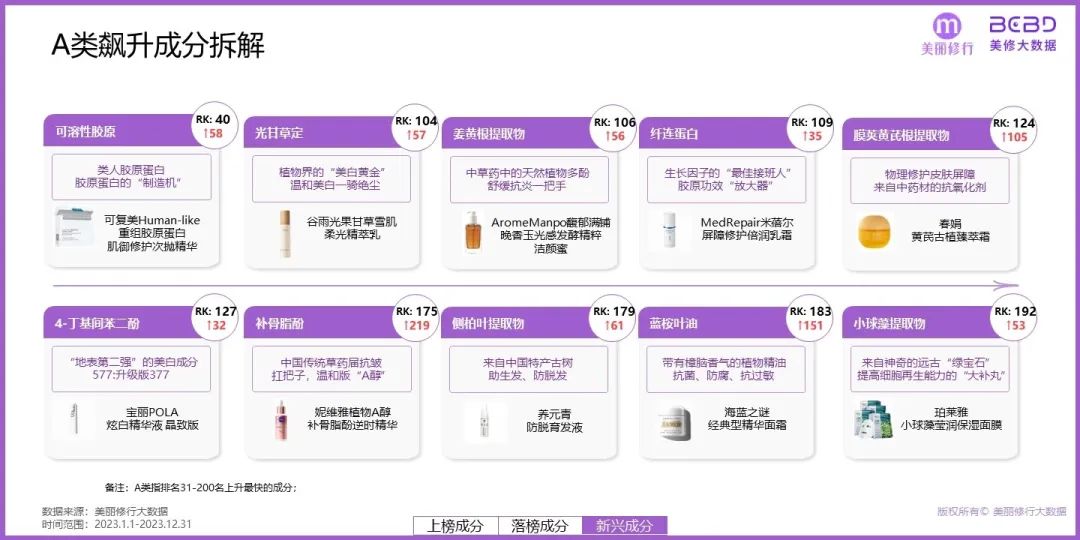
Task: Click the RK: 40 rank badge
Action: [x=213, y=127]
